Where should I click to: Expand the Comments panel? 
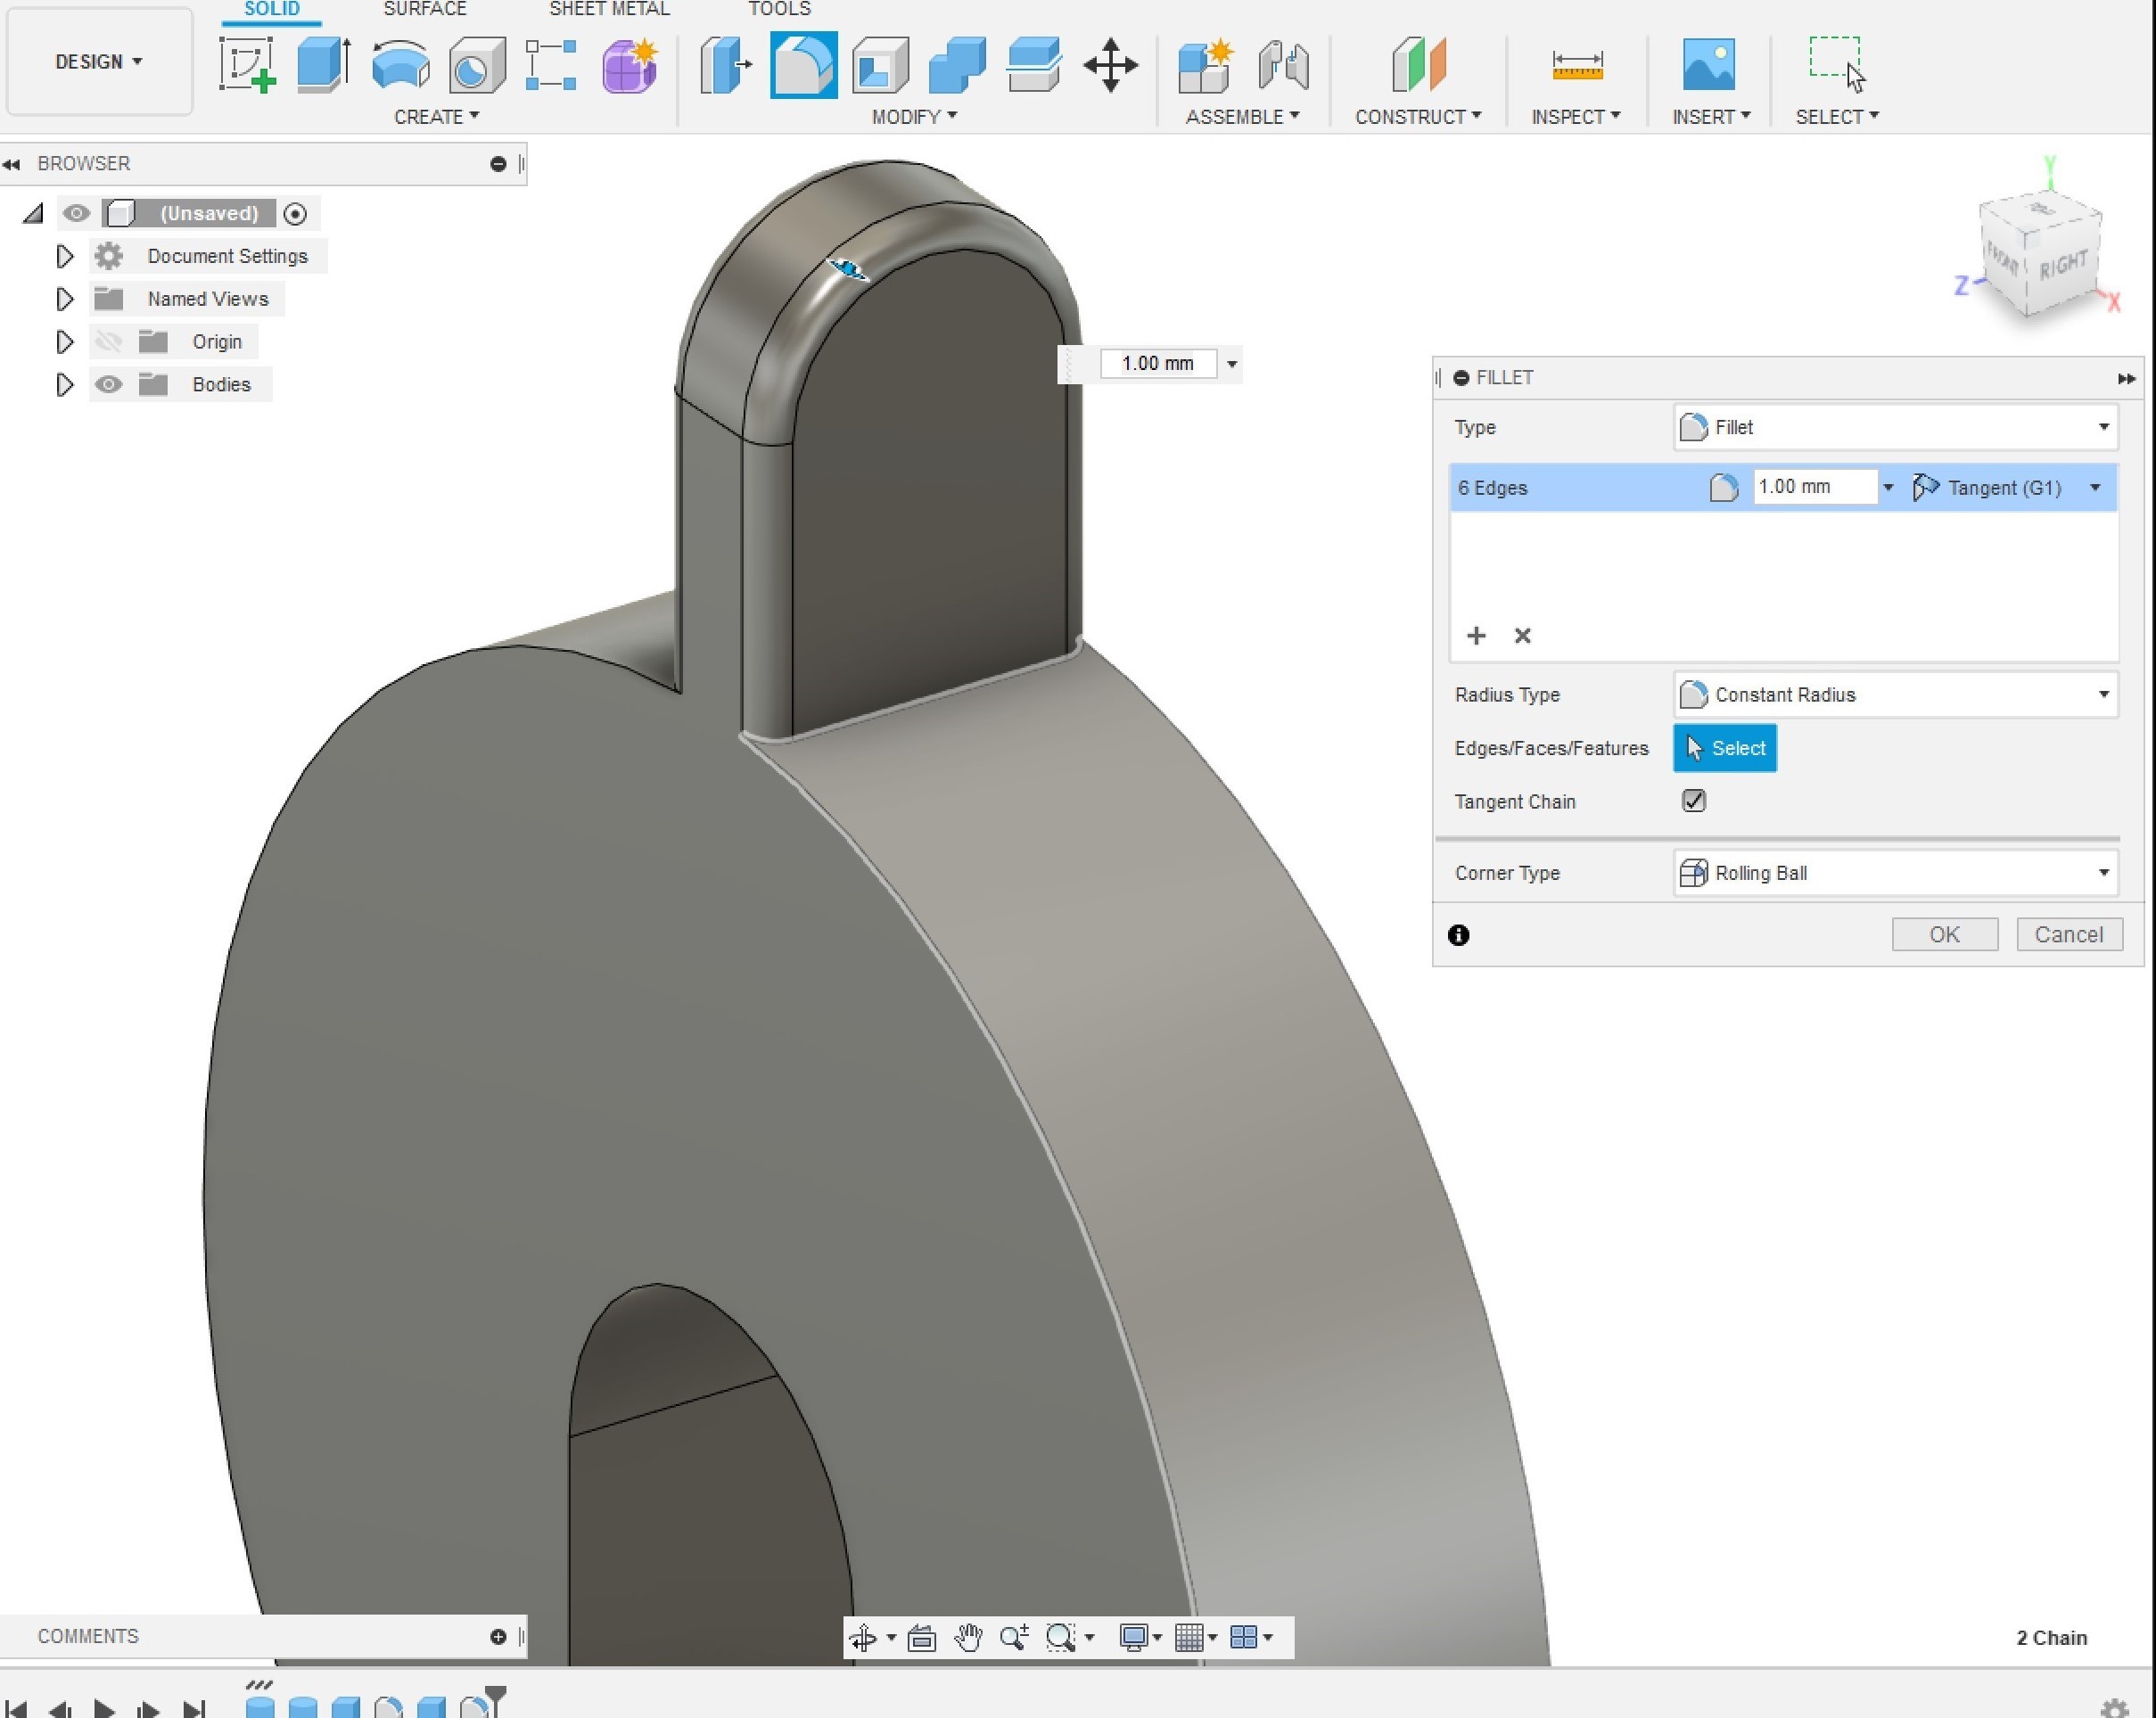(498, 1637)
